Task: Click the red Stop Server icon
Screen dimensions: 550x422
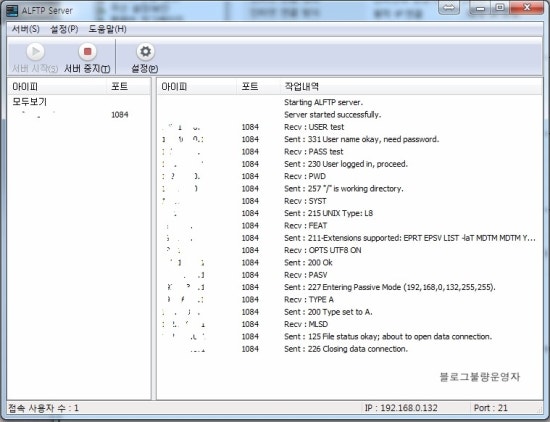Action: (x=87, y=52)
